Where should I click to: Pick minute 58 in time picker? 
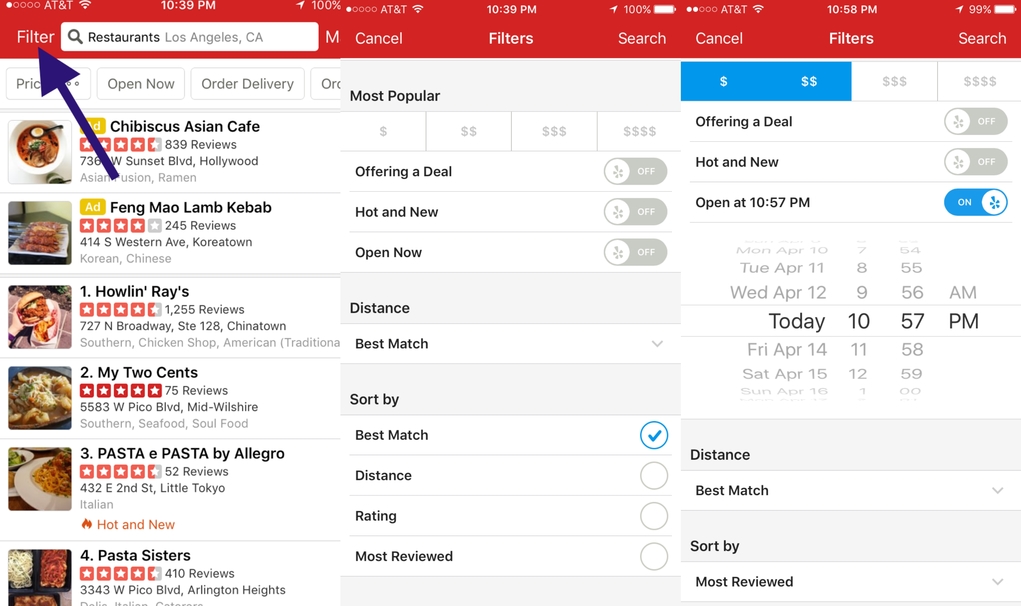point(912,350)
